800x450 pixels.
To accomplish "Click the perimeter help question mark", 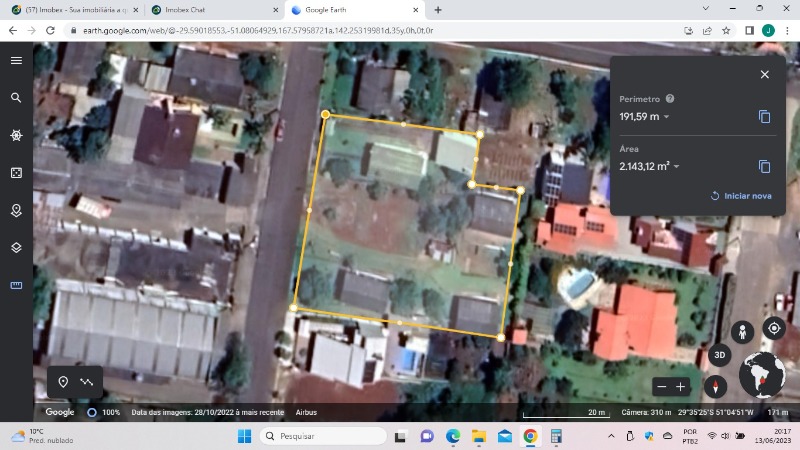I will 670,99.
